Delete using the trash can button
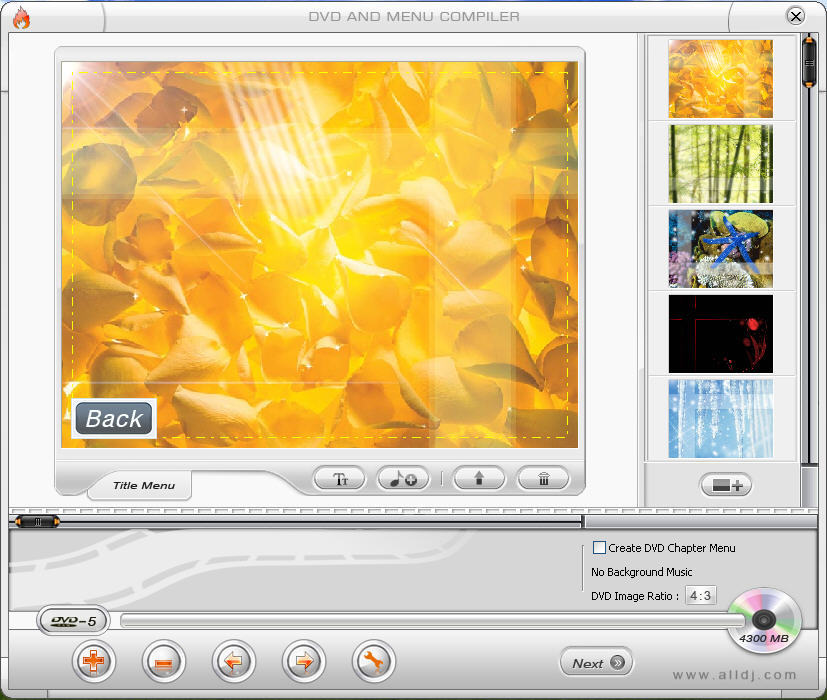Viewport: 827px width, 700px height. [543, 479]
